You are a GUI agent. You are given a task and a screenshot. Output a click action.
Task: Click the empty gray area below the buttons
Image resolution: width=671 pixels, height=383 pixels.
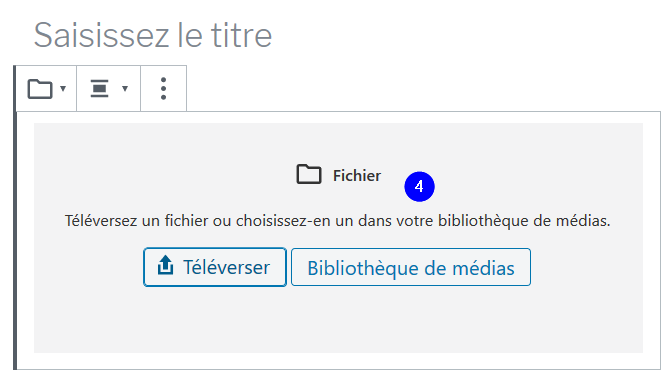pyautogui.click(x=338, y=321)
